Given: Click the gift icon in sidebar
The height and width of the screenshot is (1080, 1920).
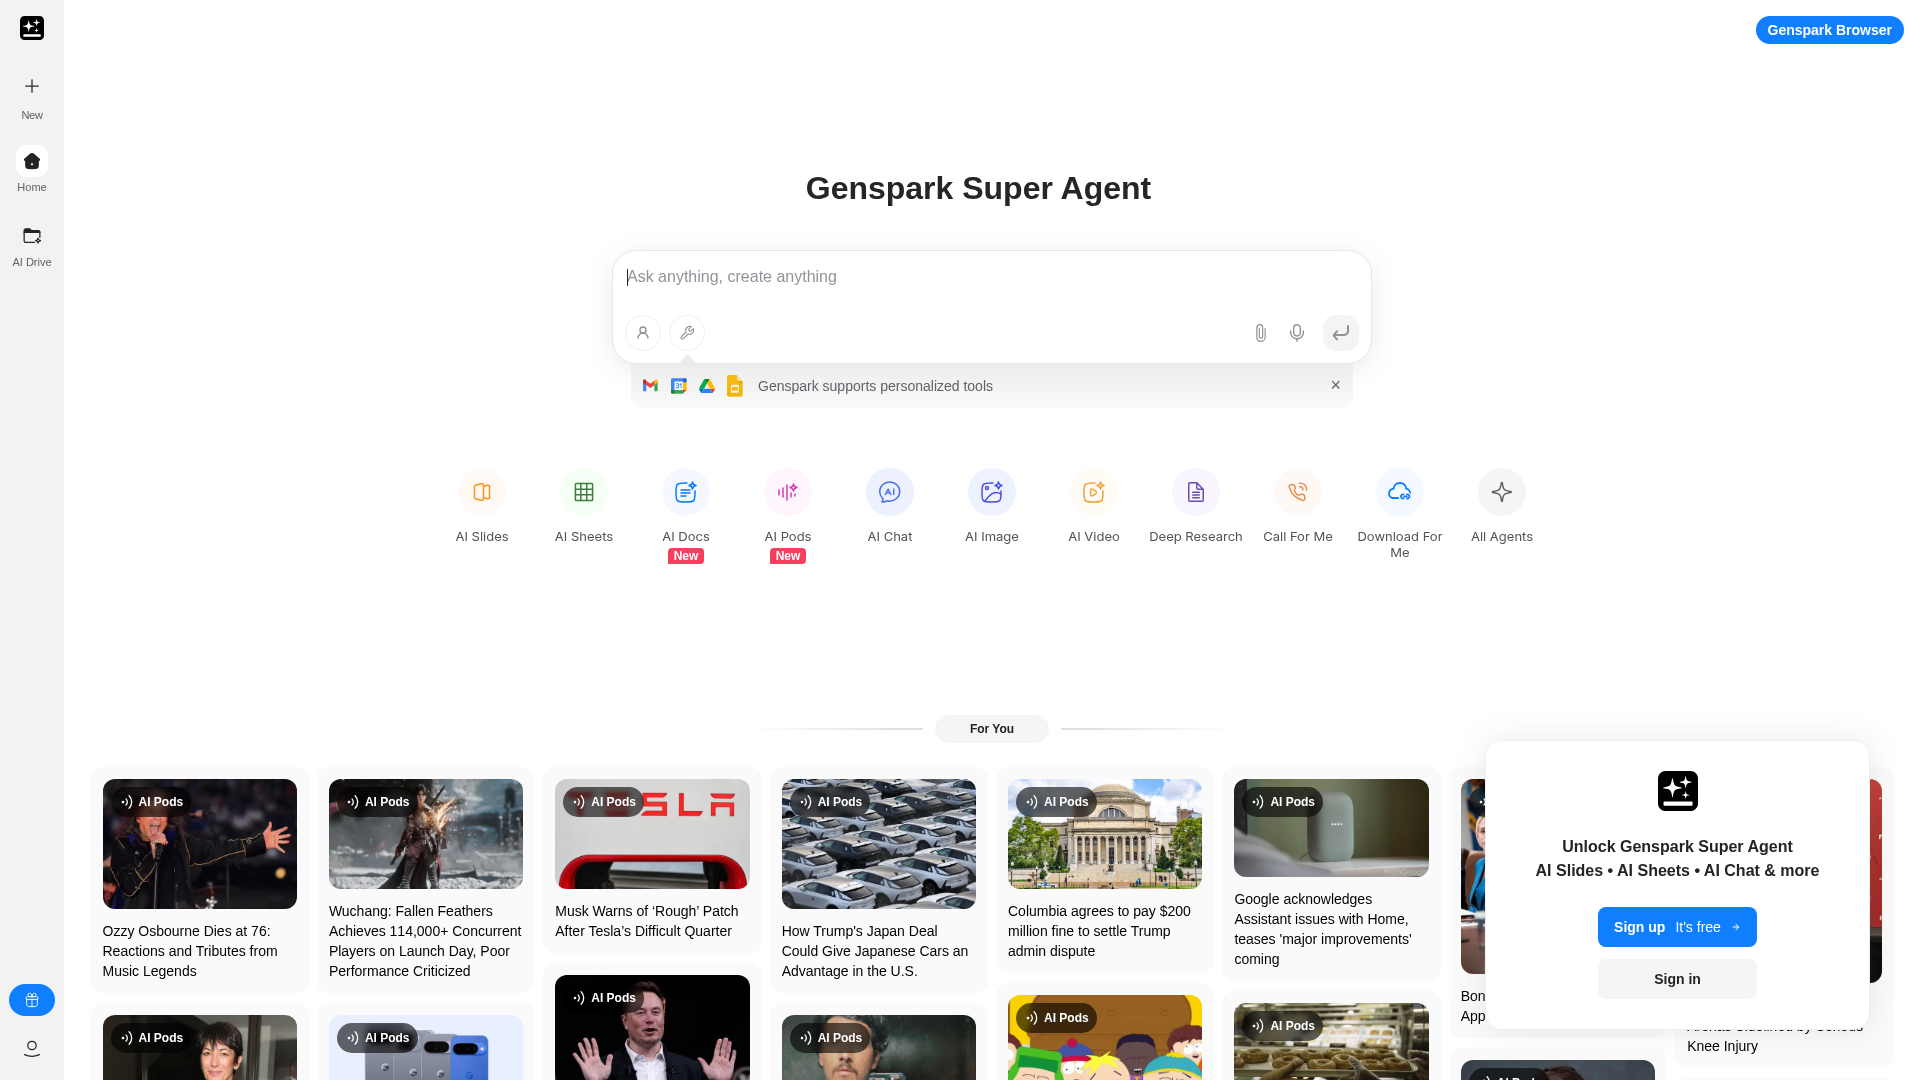Looking at the screenshot, I should tap(32, 1000).
